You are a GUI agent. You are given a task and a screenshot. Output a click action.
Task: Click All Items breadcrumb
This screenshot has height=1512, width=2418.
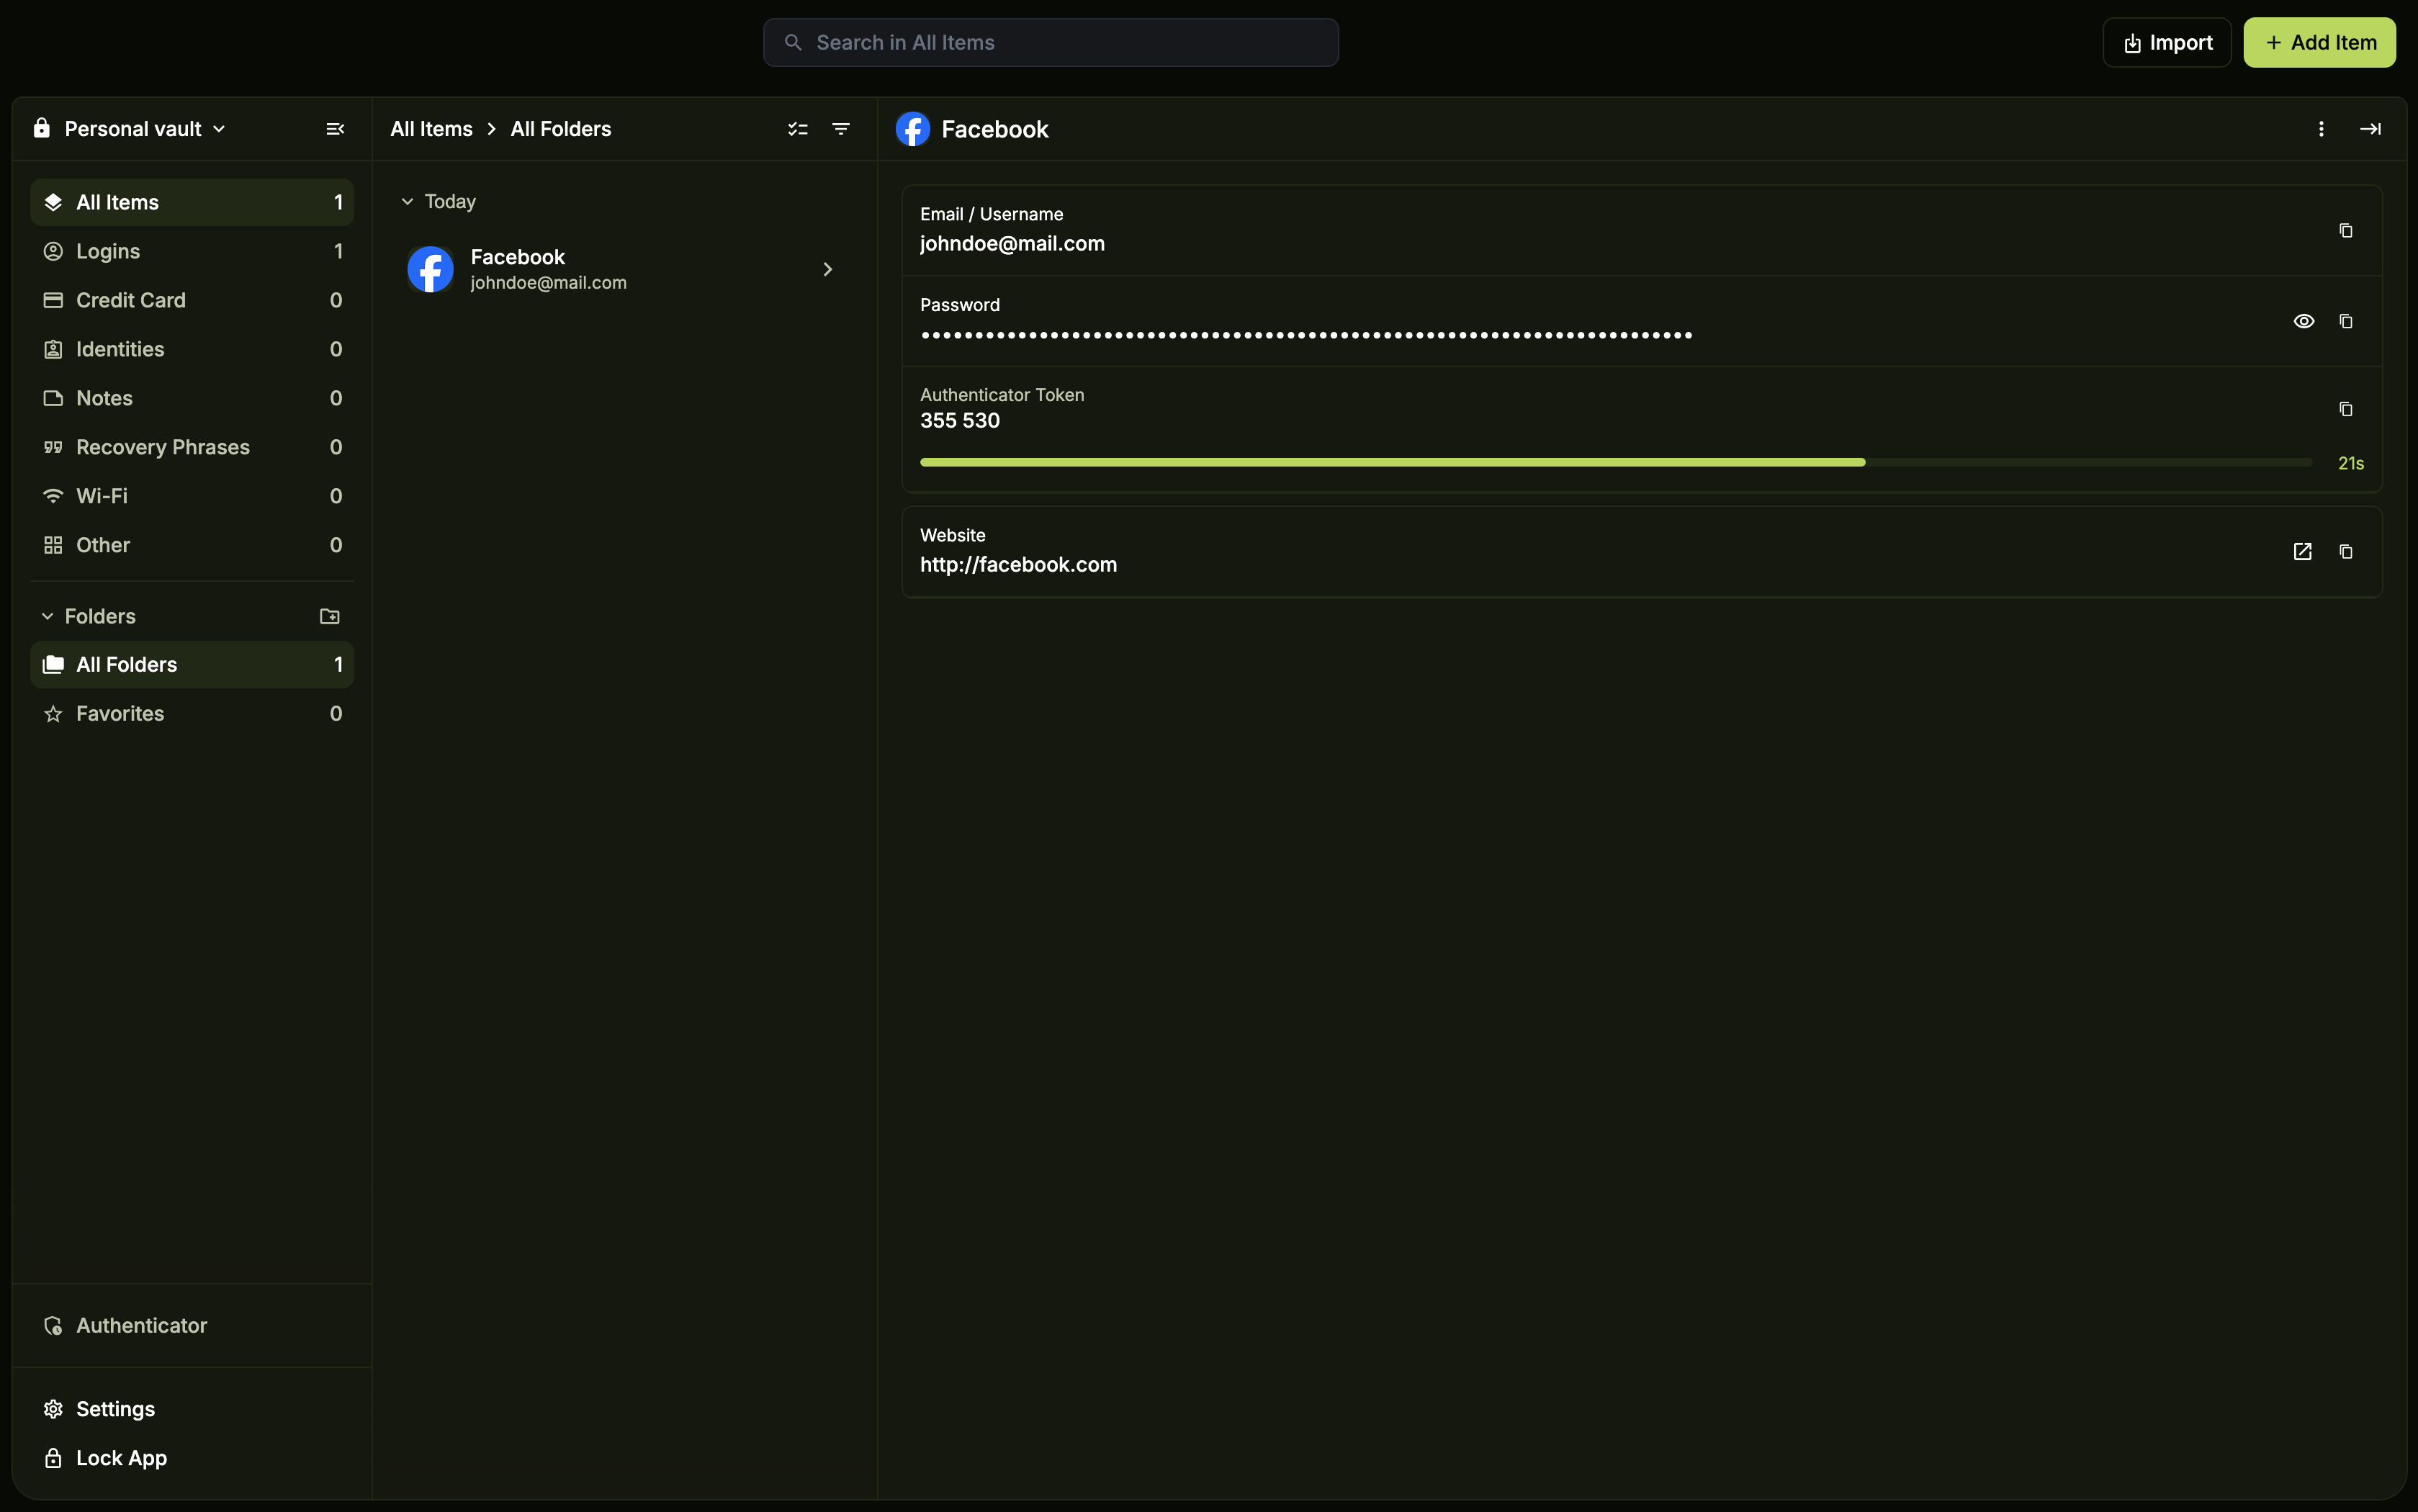click(431, 129)
